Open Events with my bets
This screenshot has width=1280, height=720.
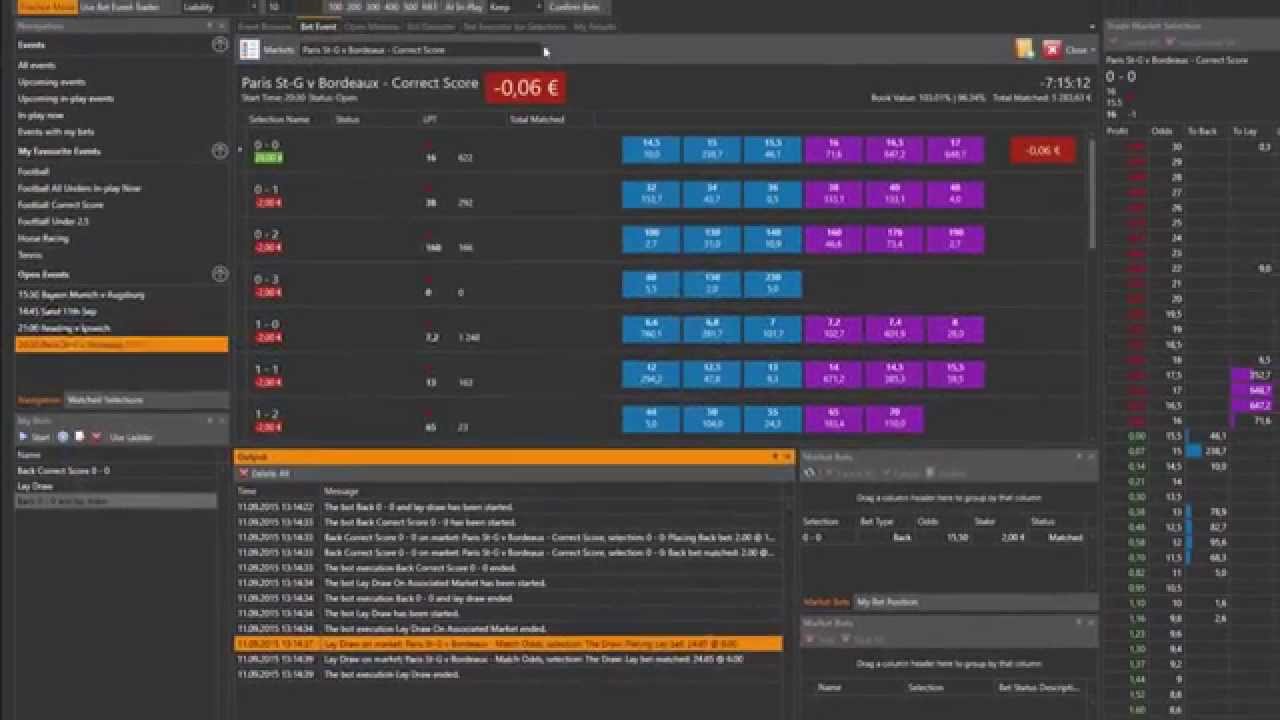(x=56, y=131)
